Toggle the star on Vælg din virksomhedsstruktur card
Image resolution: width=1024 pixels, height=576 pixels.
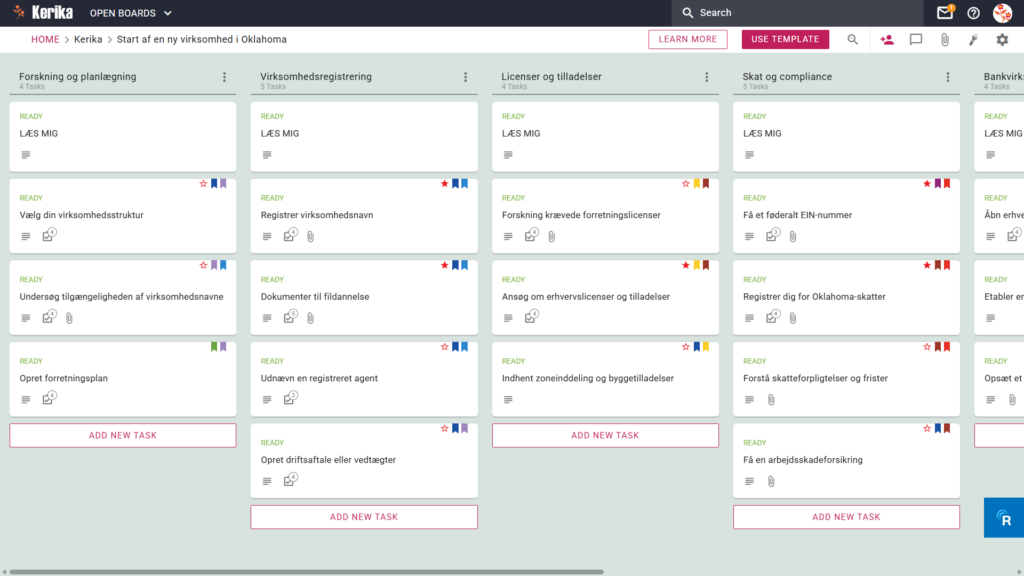coord(203,184)
